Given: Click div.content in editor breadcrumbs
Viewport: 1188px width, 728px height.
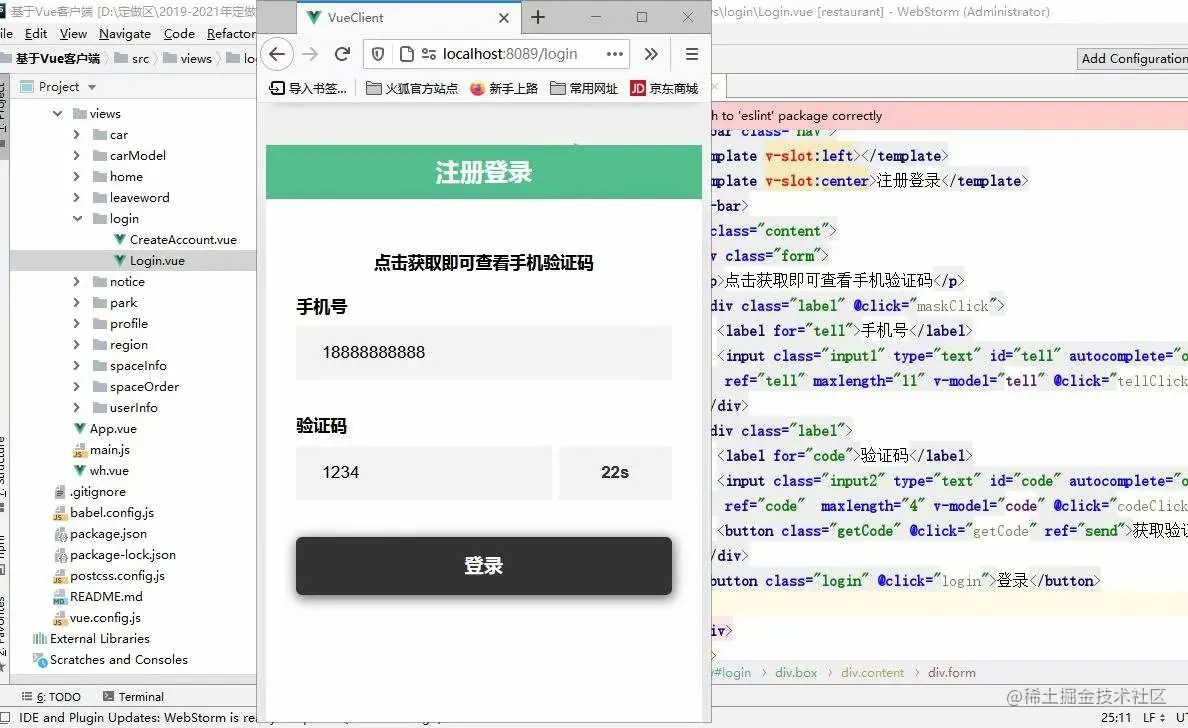Looking at the screenshot, I should tap(872, 673).
